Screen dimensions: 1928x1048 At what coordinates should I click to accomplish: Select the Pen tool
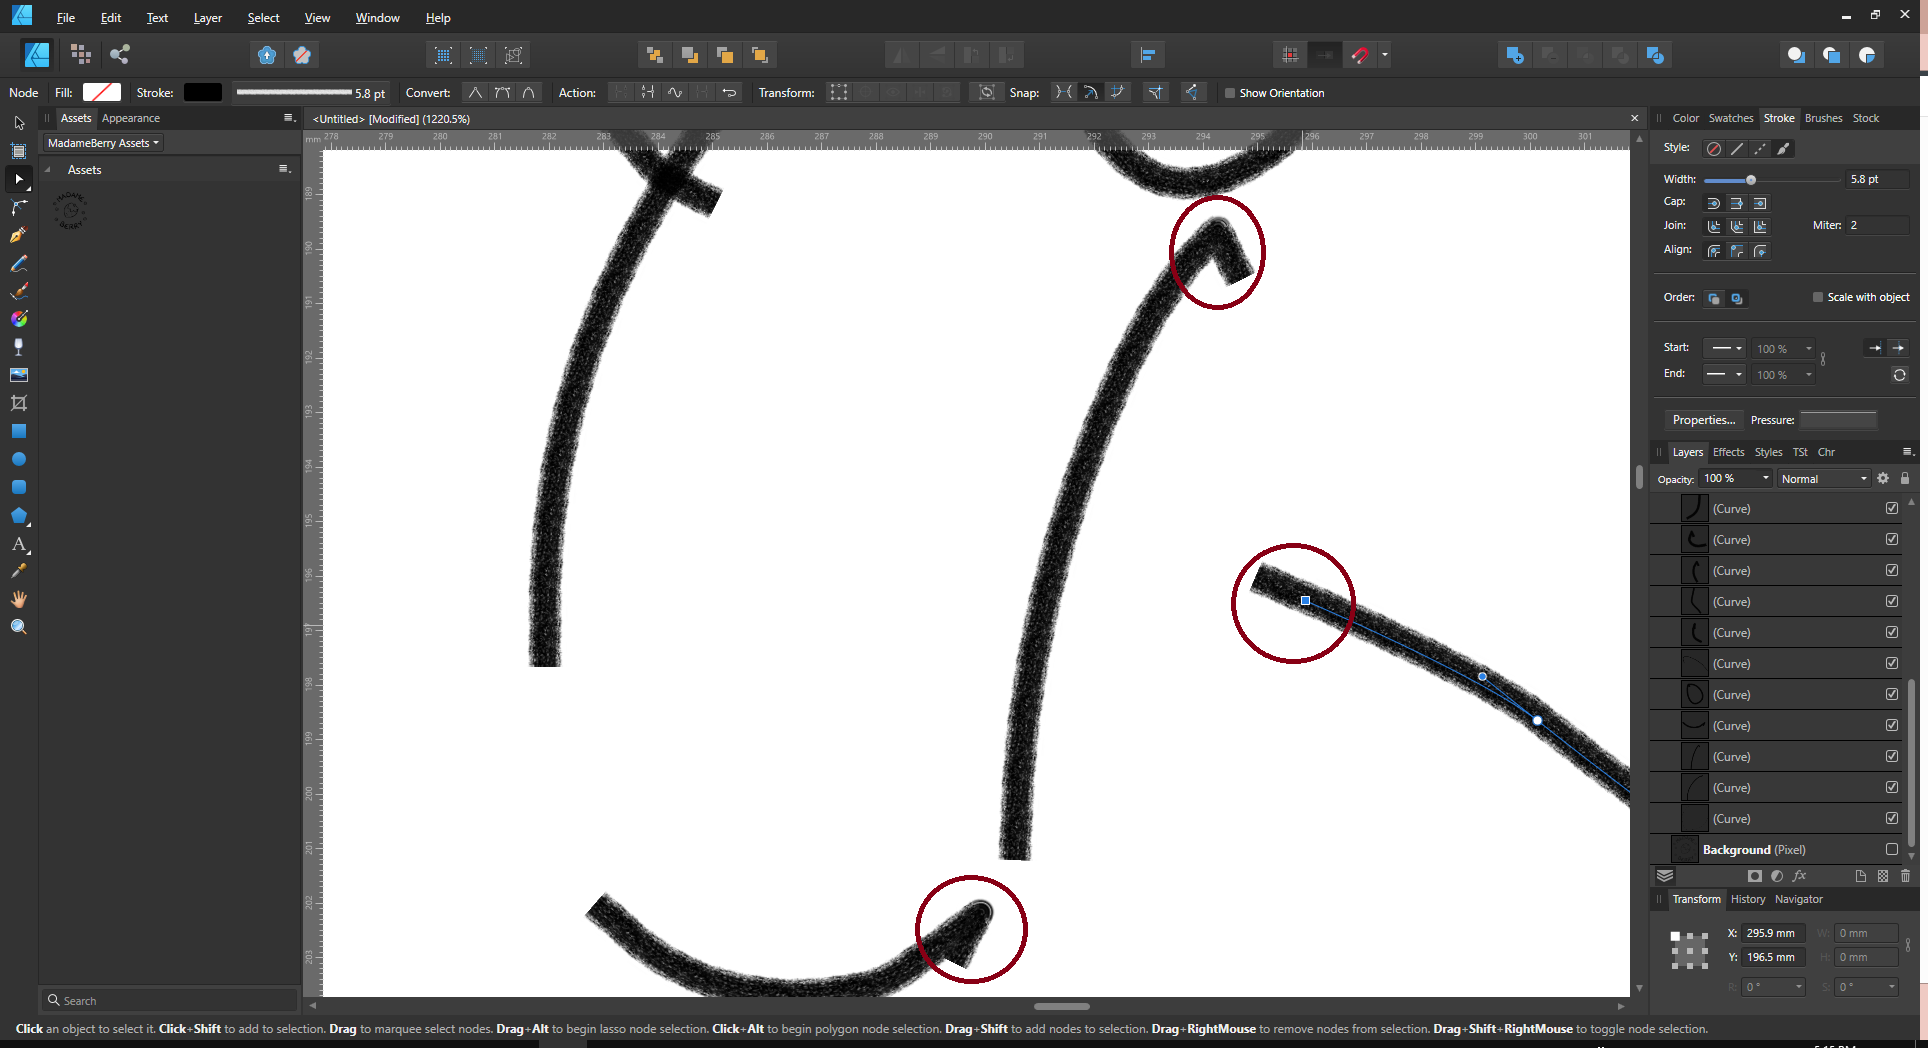pos(19,235)
